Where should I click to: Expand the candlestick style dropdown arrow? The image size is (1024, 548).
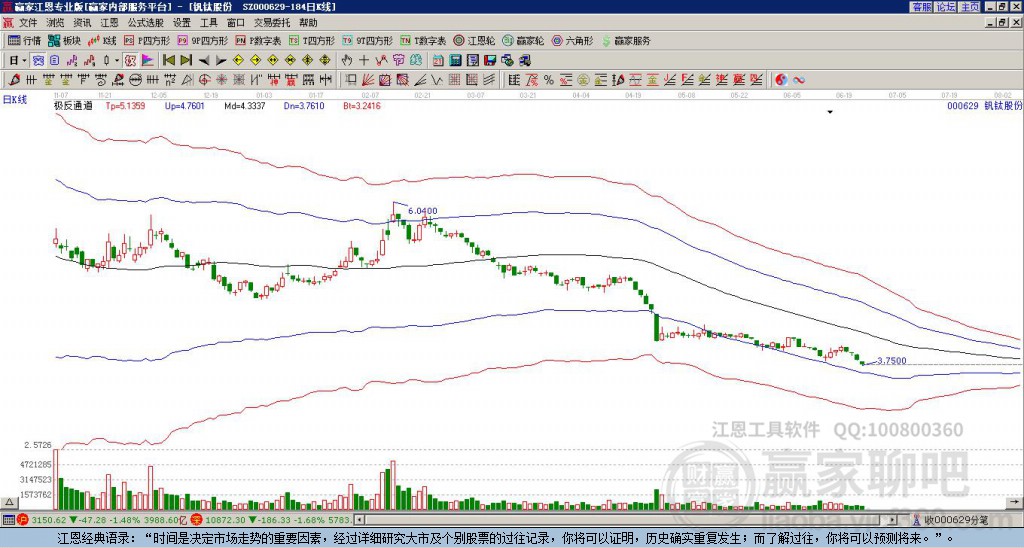coord(117,61)
